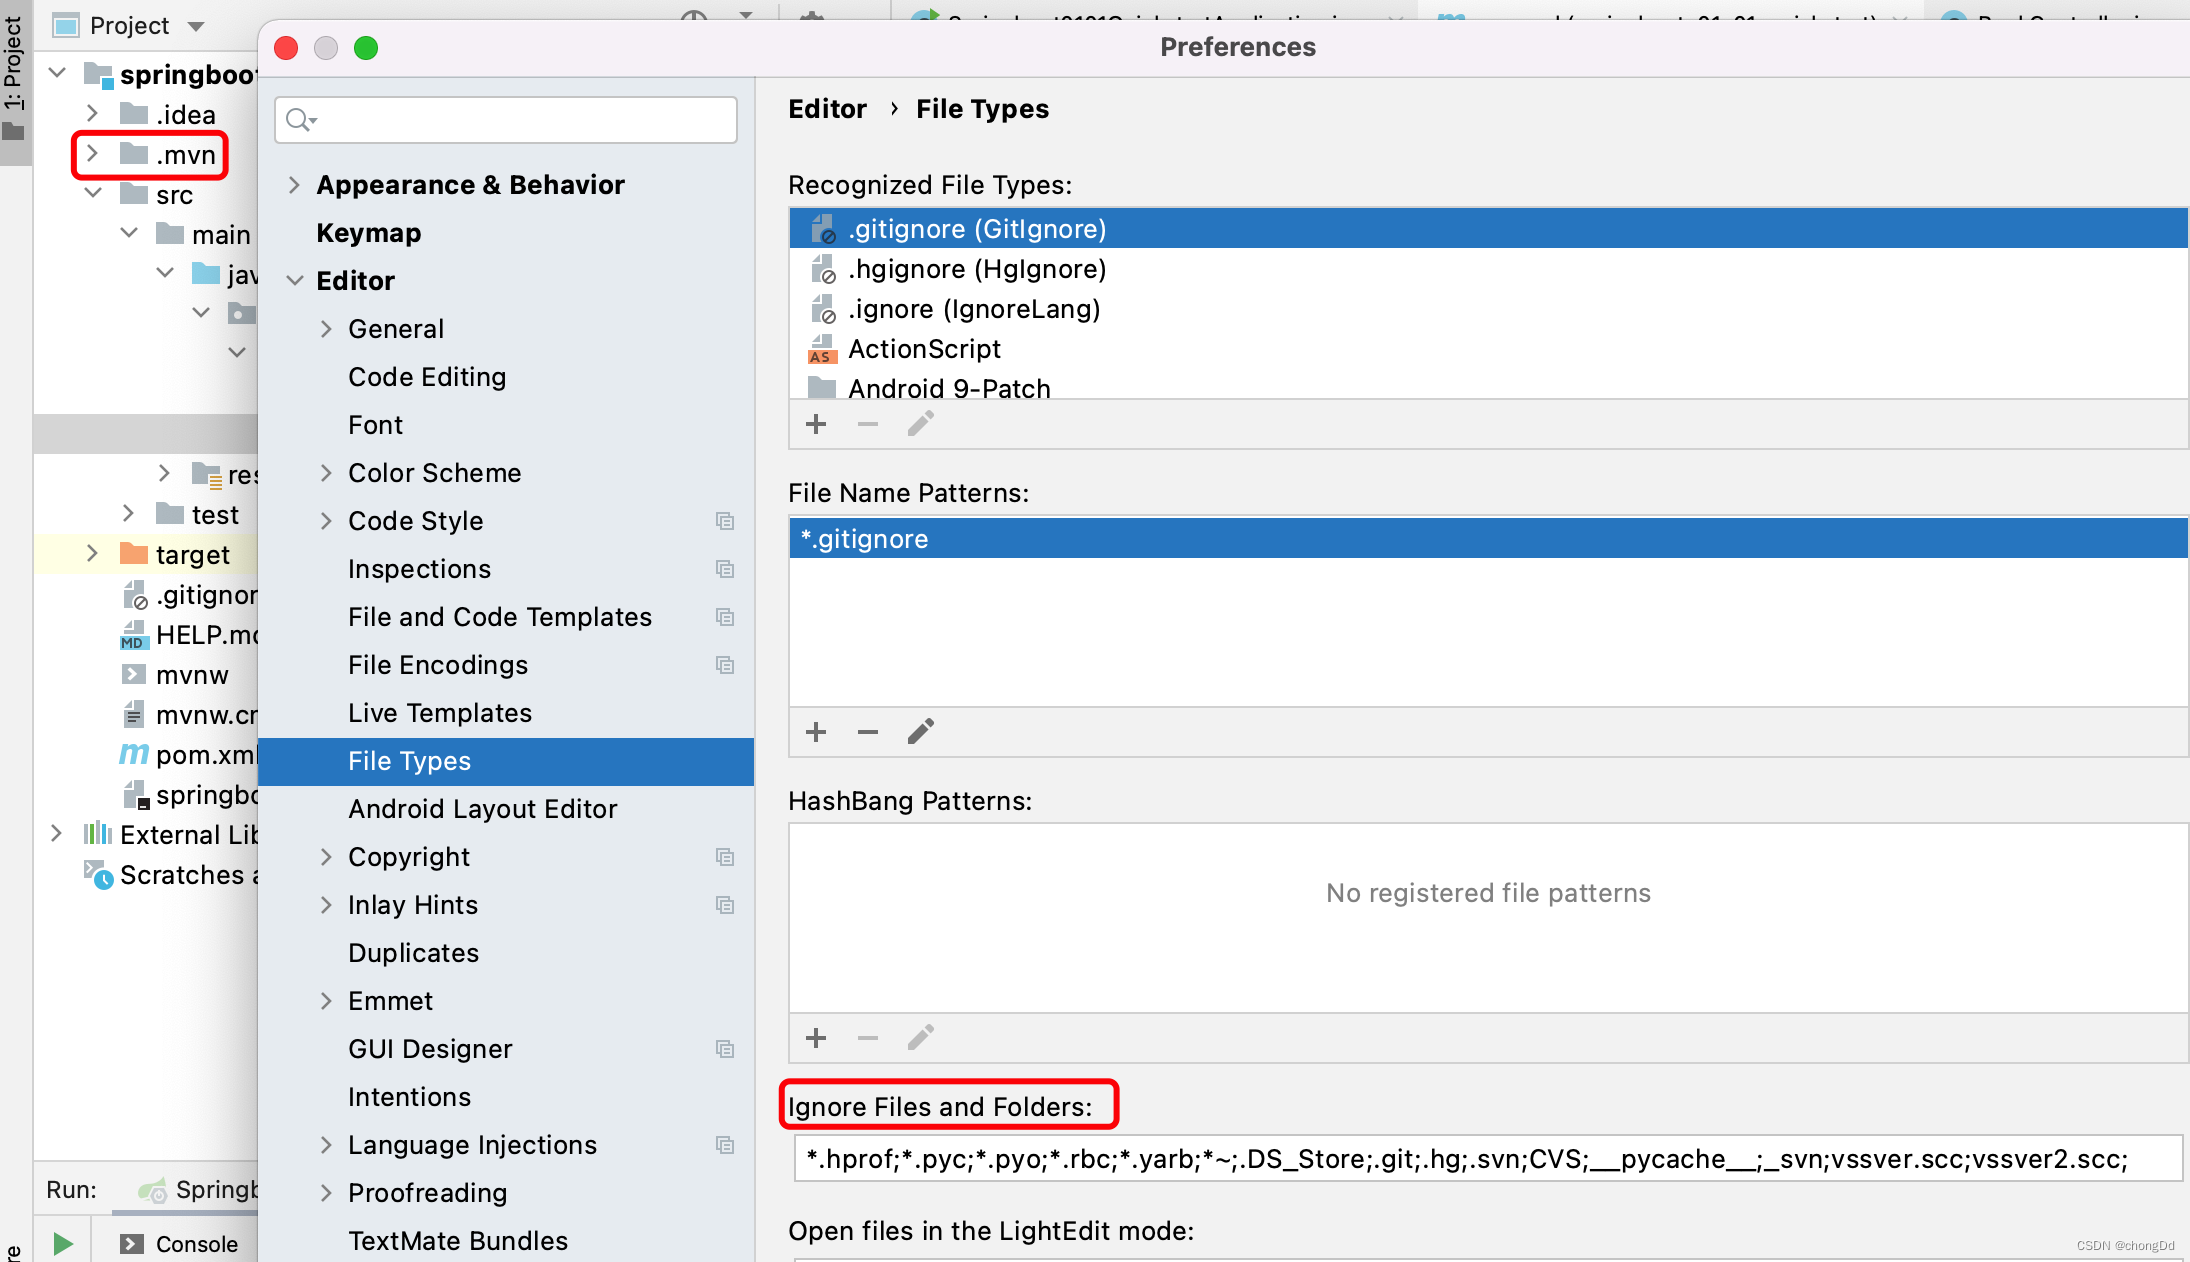Select the .idea folder in project tree

[186, 115]
